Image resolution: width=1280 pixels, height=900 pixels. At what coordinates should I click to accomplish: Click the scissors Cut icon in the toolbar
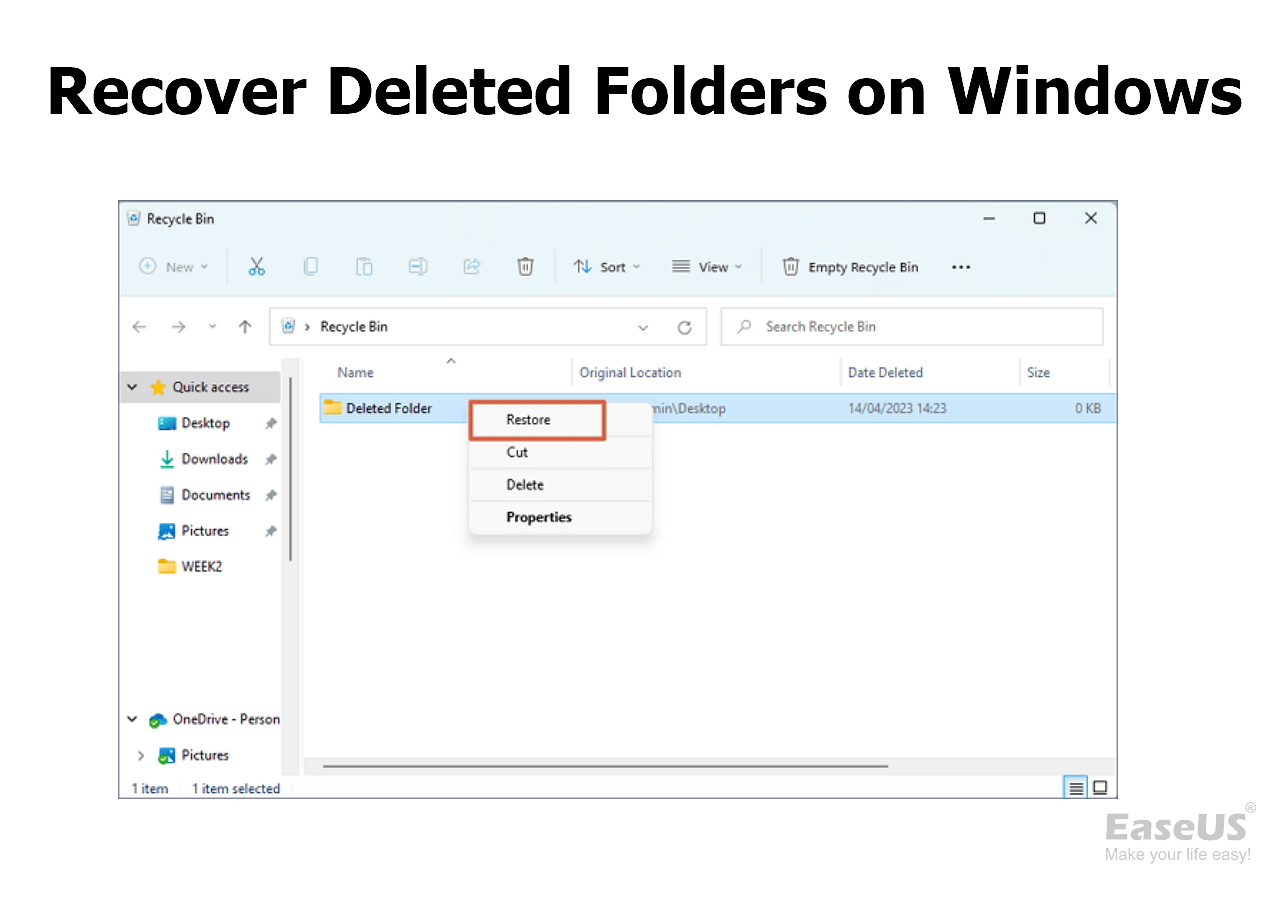tap(257, 266)
